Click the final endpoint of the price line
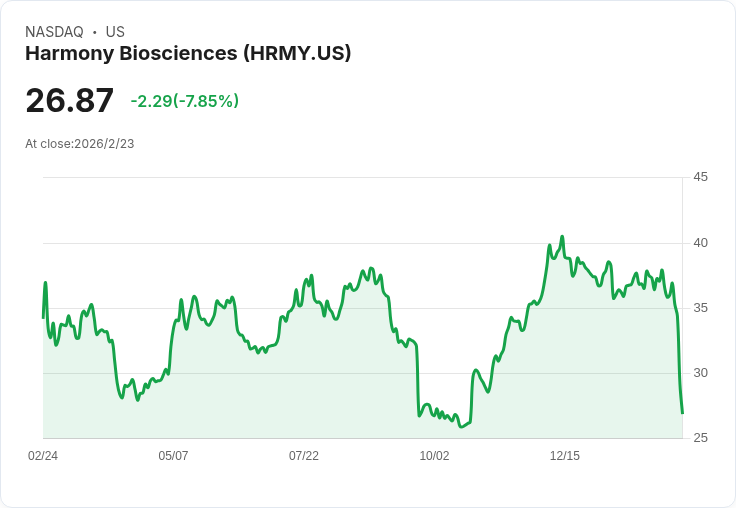 (682, 413)
